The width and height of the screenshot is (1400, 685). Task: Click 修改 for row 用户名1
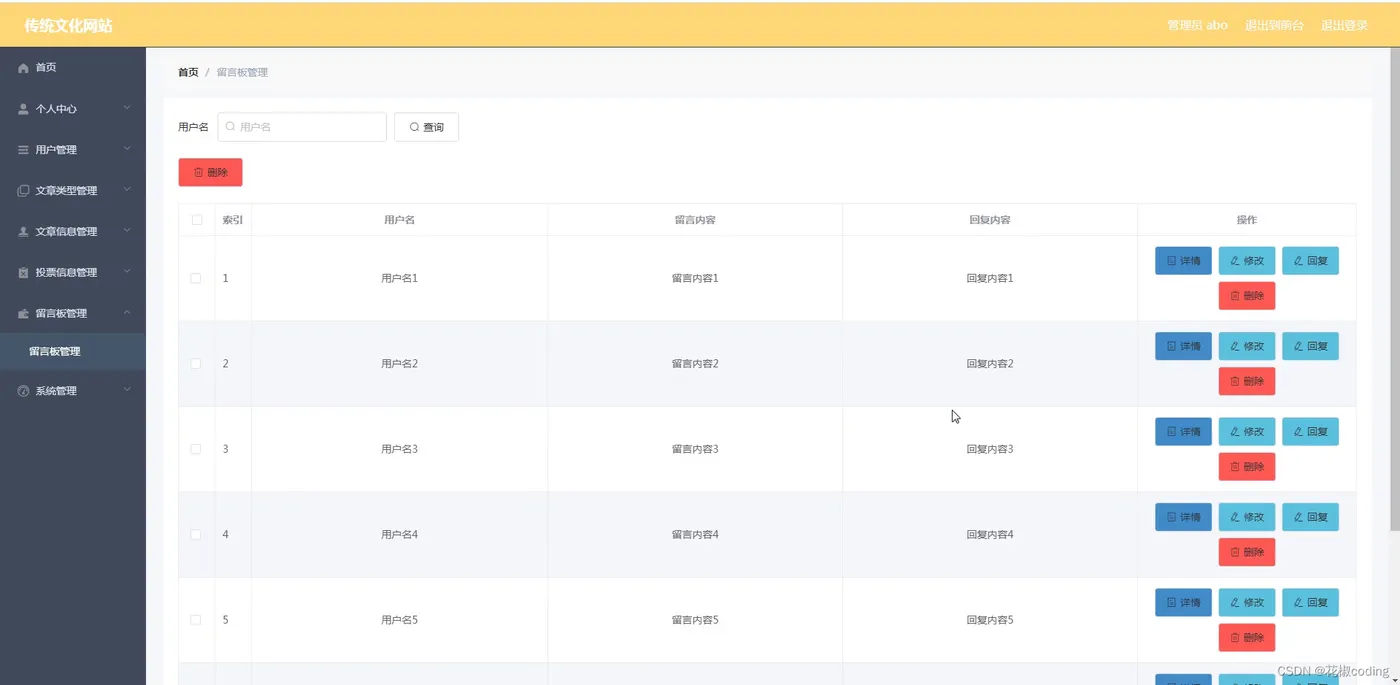click(x=1247, y=261)
